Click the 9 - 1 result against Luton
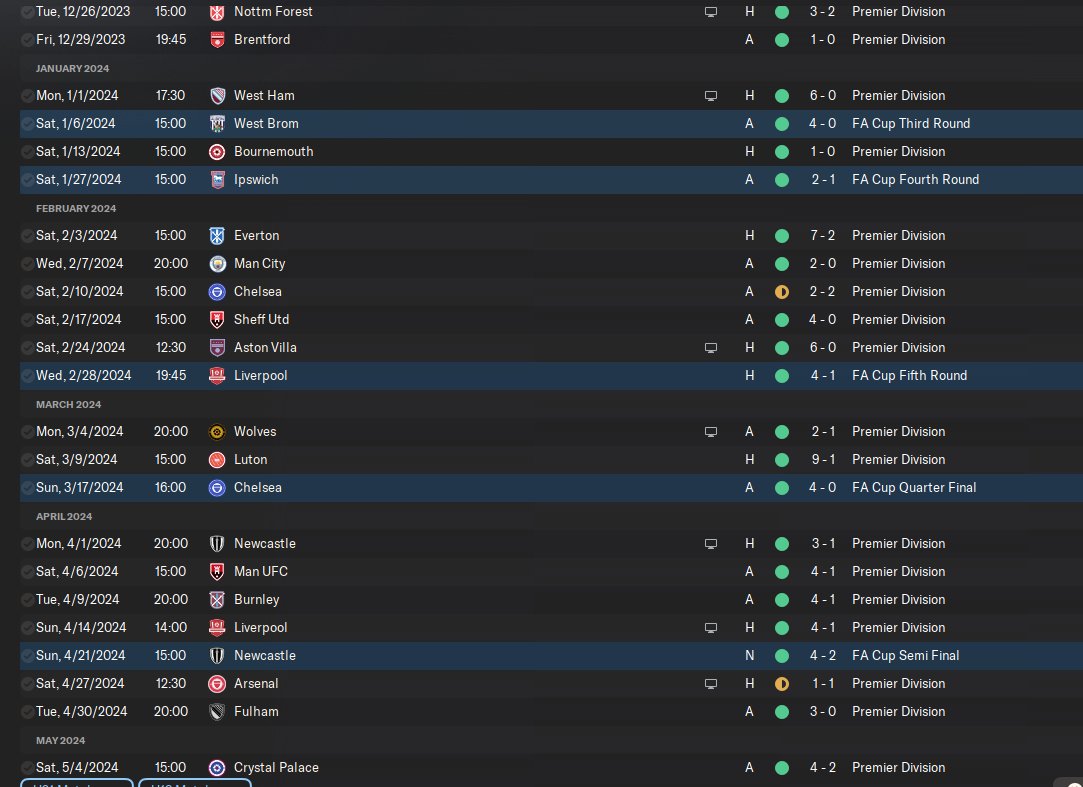The width and height of the screenshot is (1083, 787). 822,459
